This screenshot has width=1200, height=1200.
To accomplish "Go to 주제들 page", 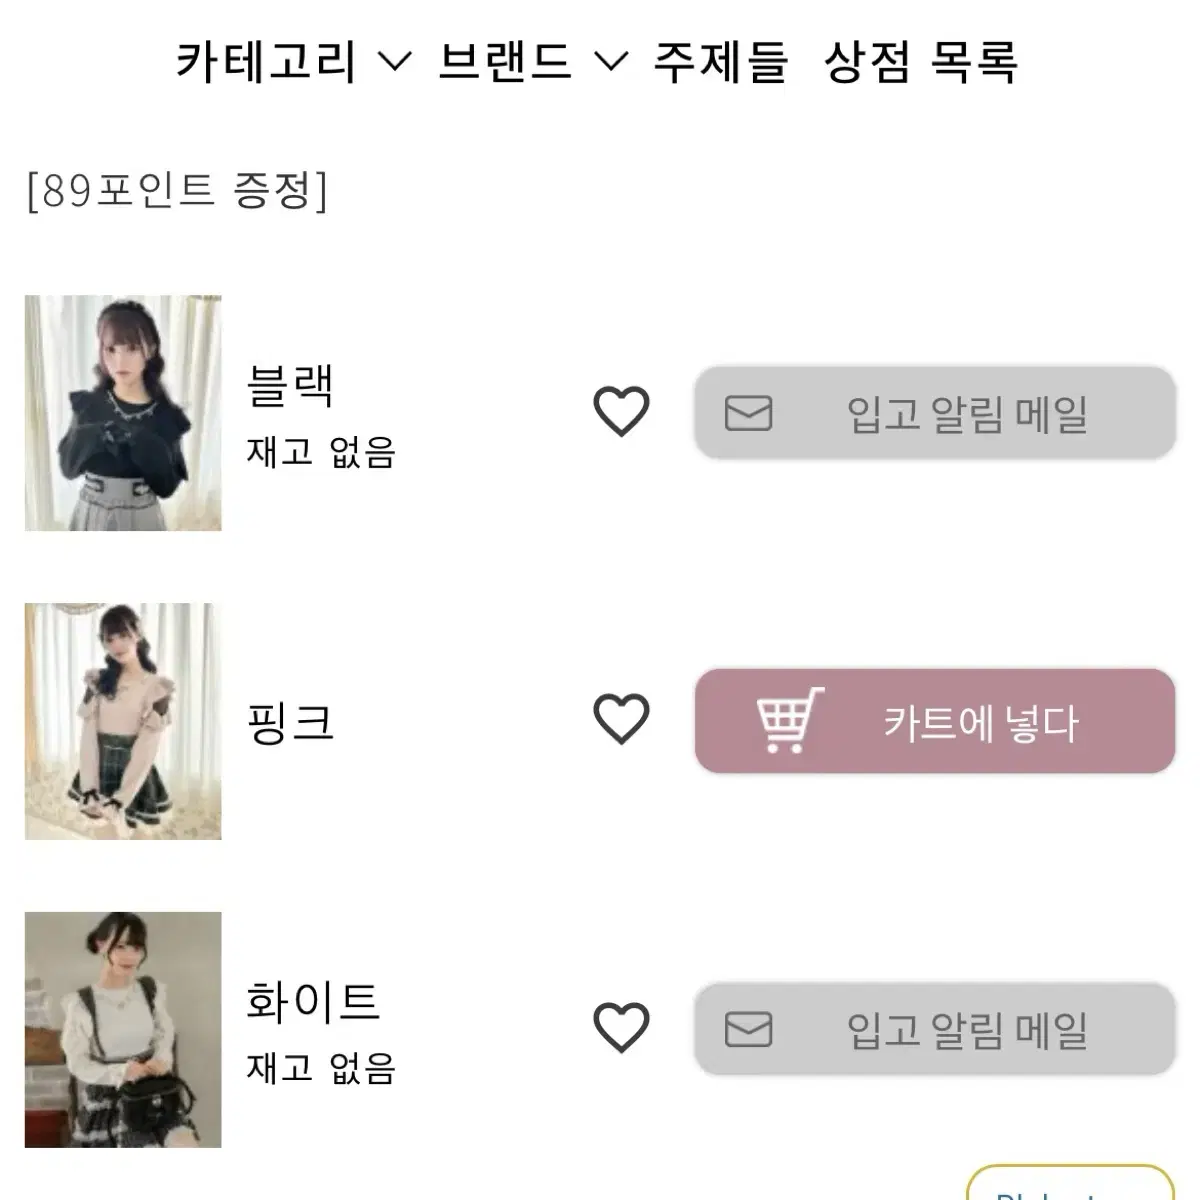I will [x=720, y=61].
